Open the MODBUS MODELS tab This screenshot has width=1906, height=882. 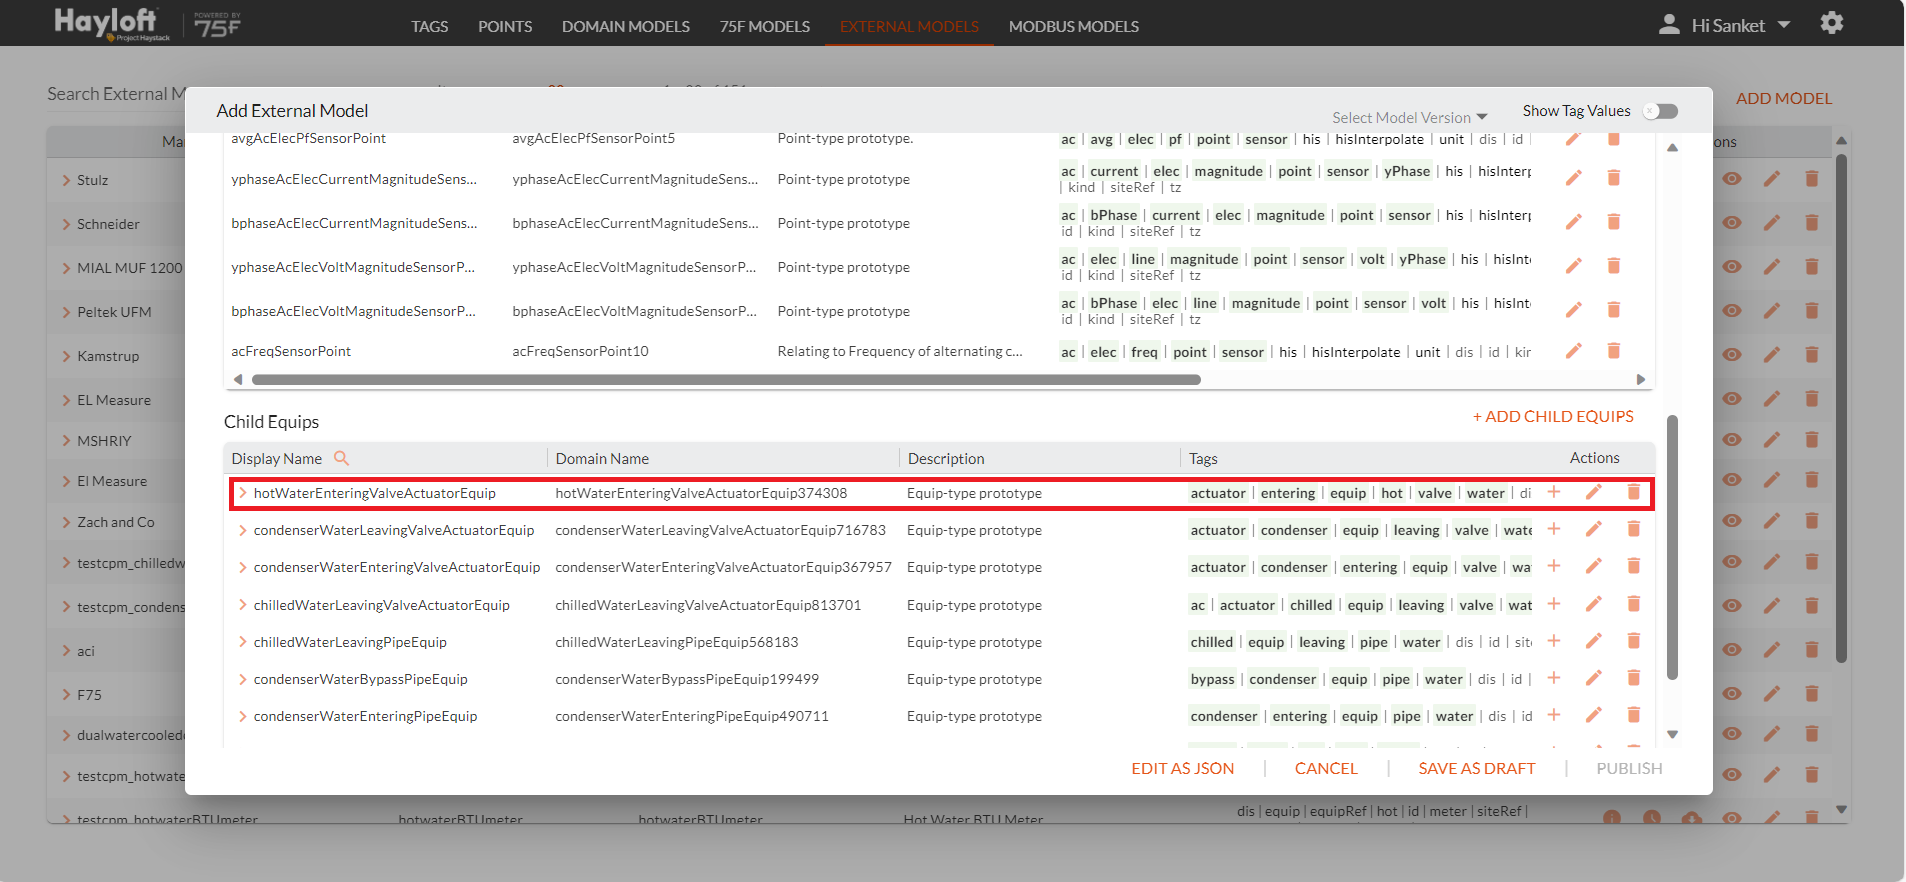(1074, 26)
